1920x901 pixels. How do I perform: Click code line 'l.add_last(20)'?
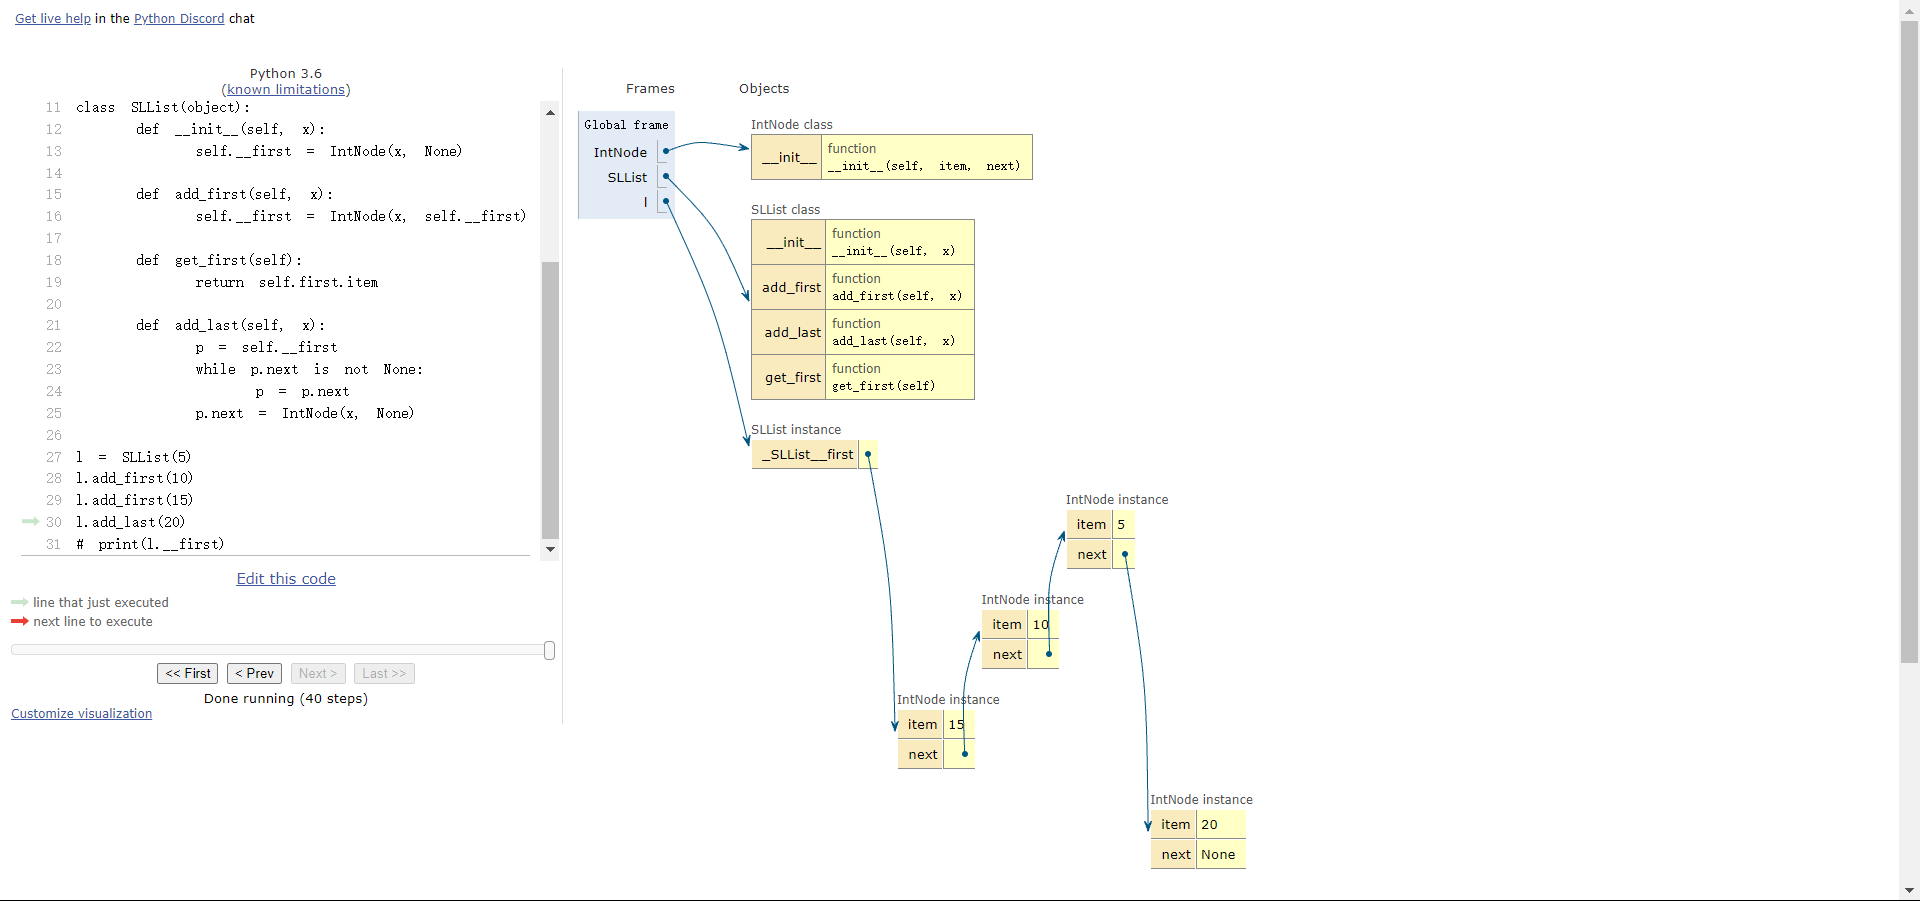pyautogui.click(x=131, y=522)
